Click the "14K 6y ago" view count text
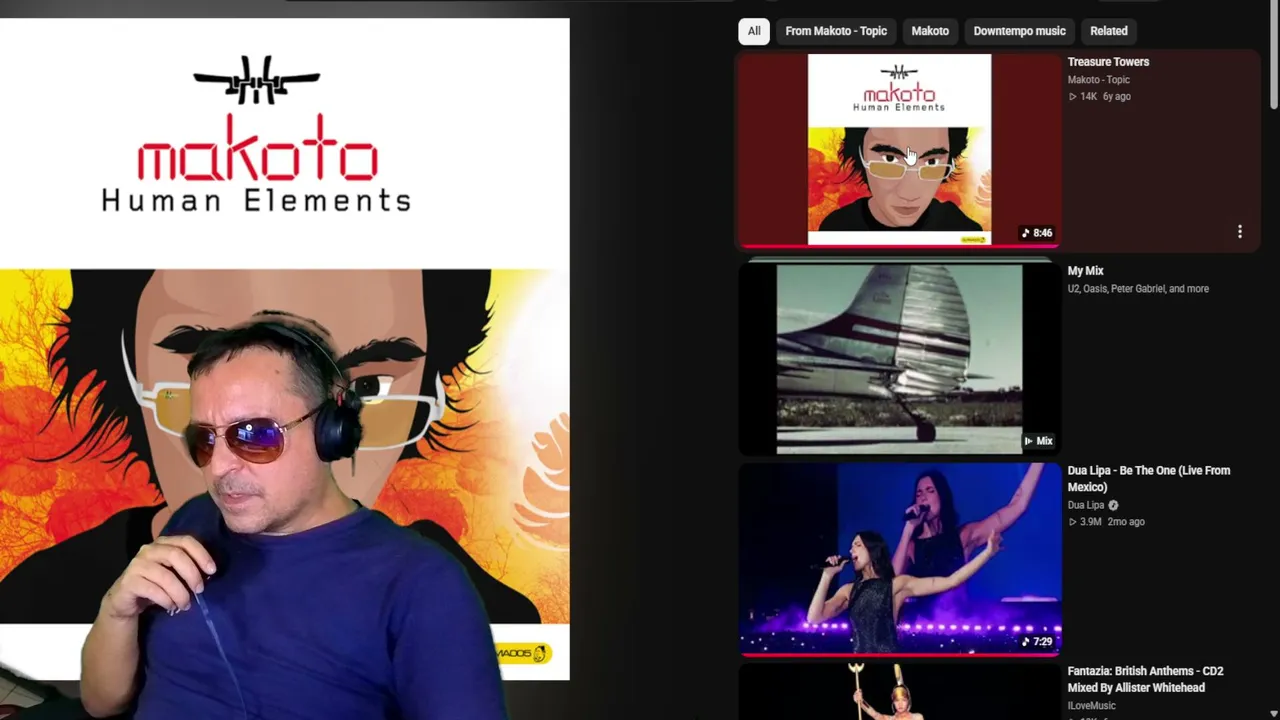Screen dimensions: 1280x720 point(1099,97)
